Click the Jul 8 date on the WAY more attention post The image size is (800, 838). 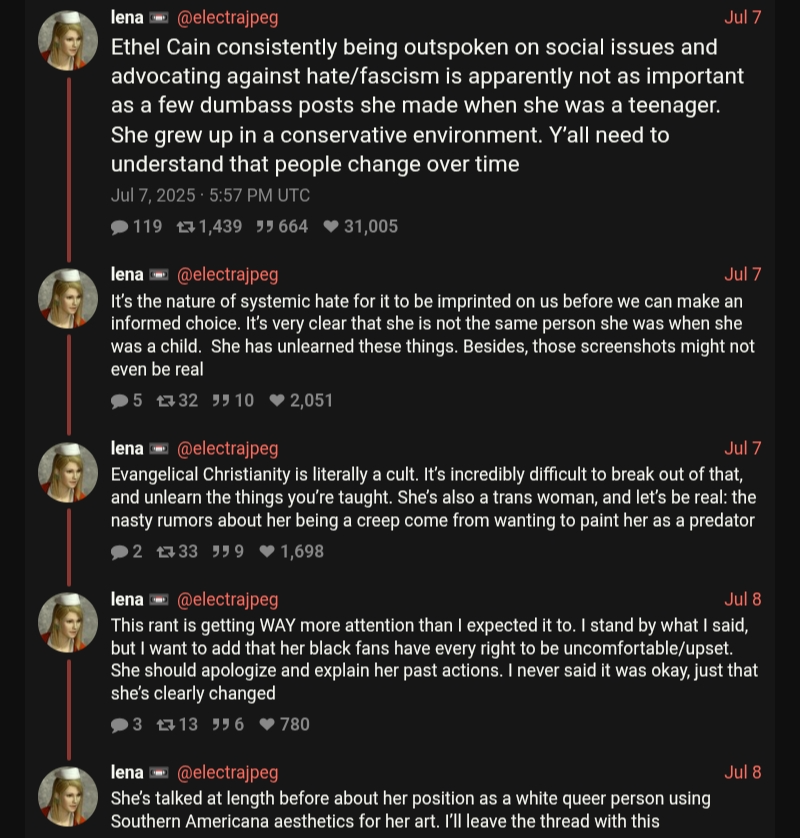pos(742,599)
